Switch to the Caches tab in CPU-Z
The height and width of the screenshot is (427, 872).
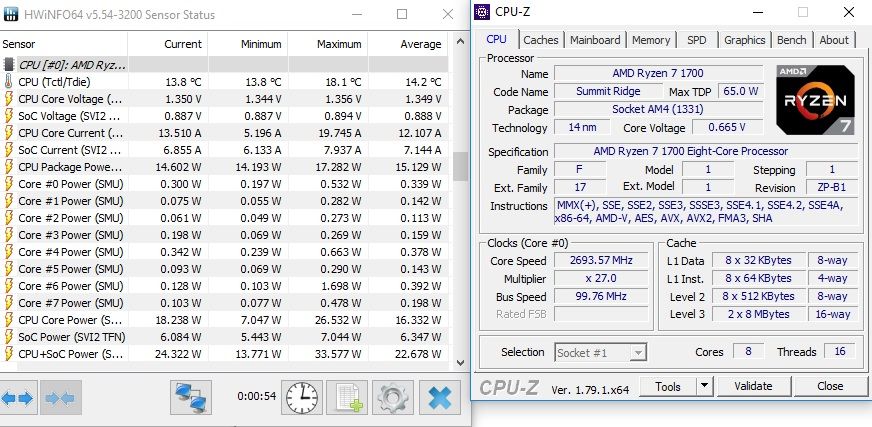[x=541, y=40]
